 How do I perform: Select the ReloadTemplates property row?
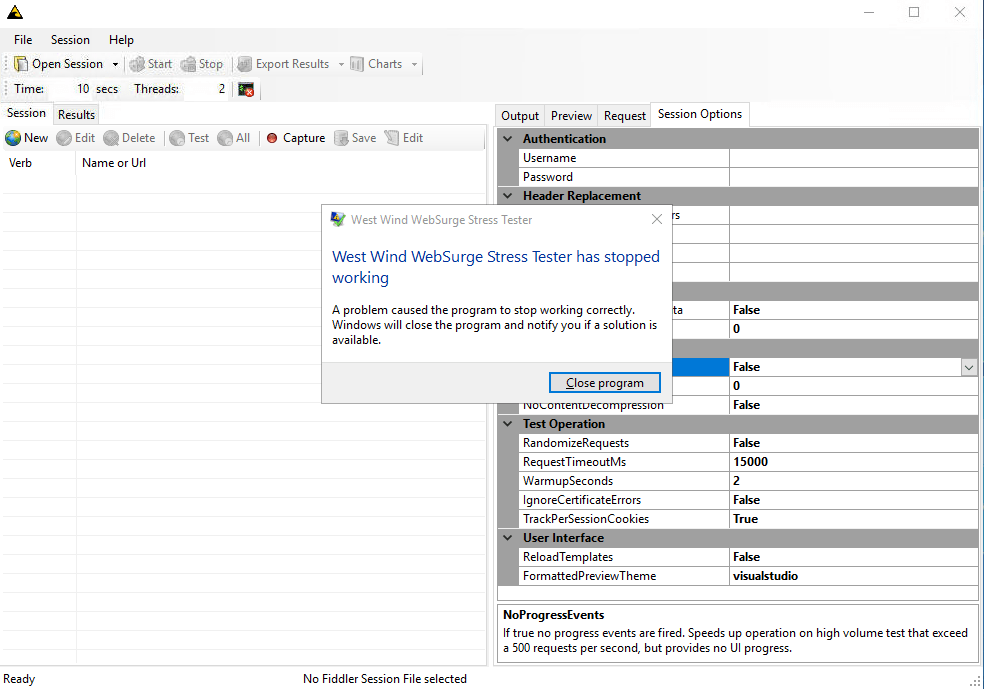point(748,557)
